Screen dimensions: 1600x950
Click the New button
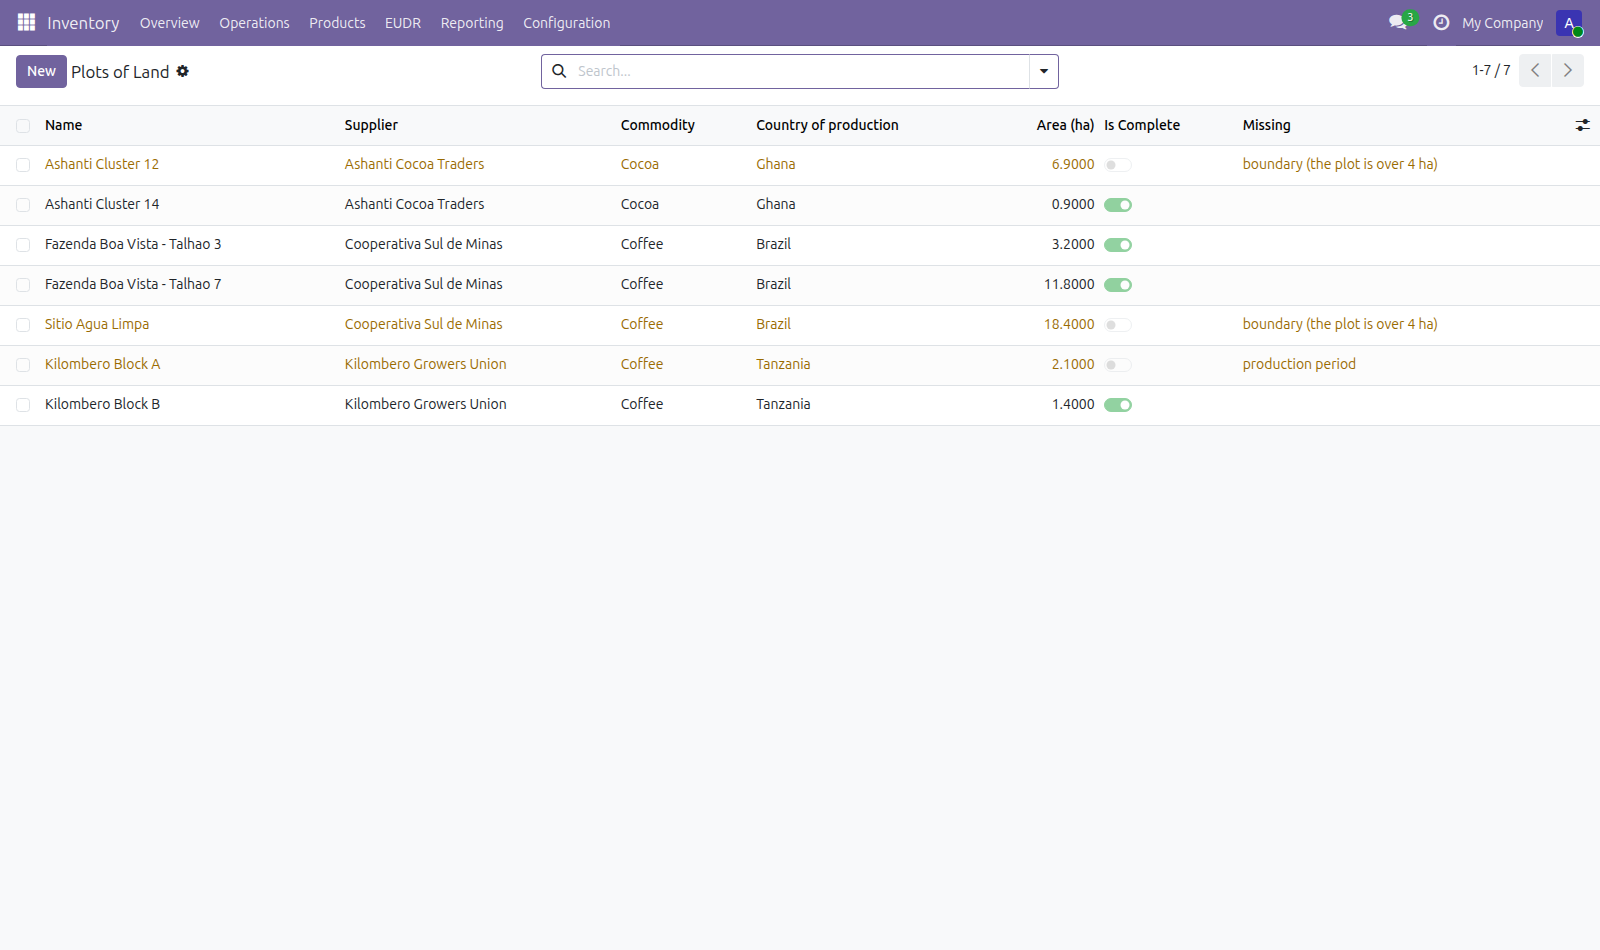pos(41,71)
